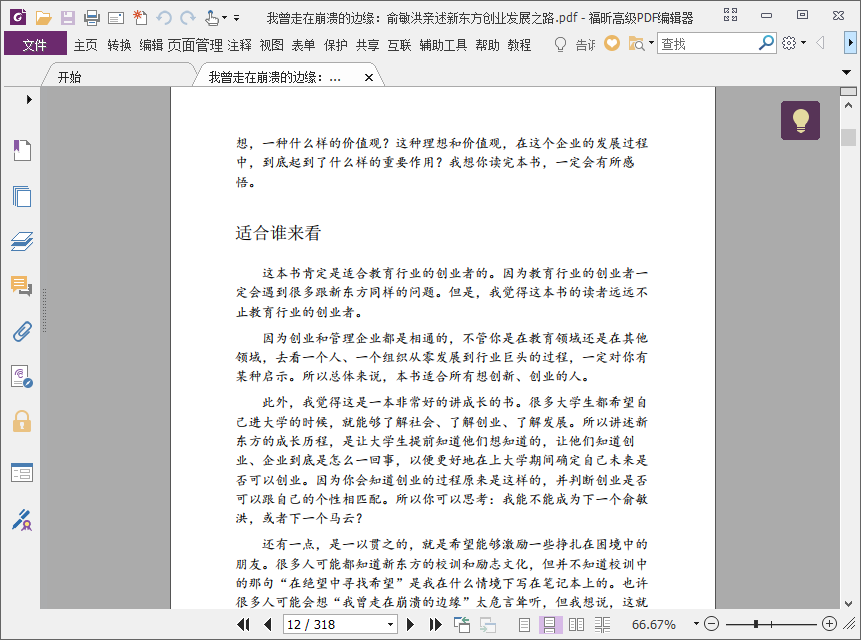Open the pen and ribbon certificate panel
The image size is (861, 640).
pyautogui.click(x=22, y=520)
